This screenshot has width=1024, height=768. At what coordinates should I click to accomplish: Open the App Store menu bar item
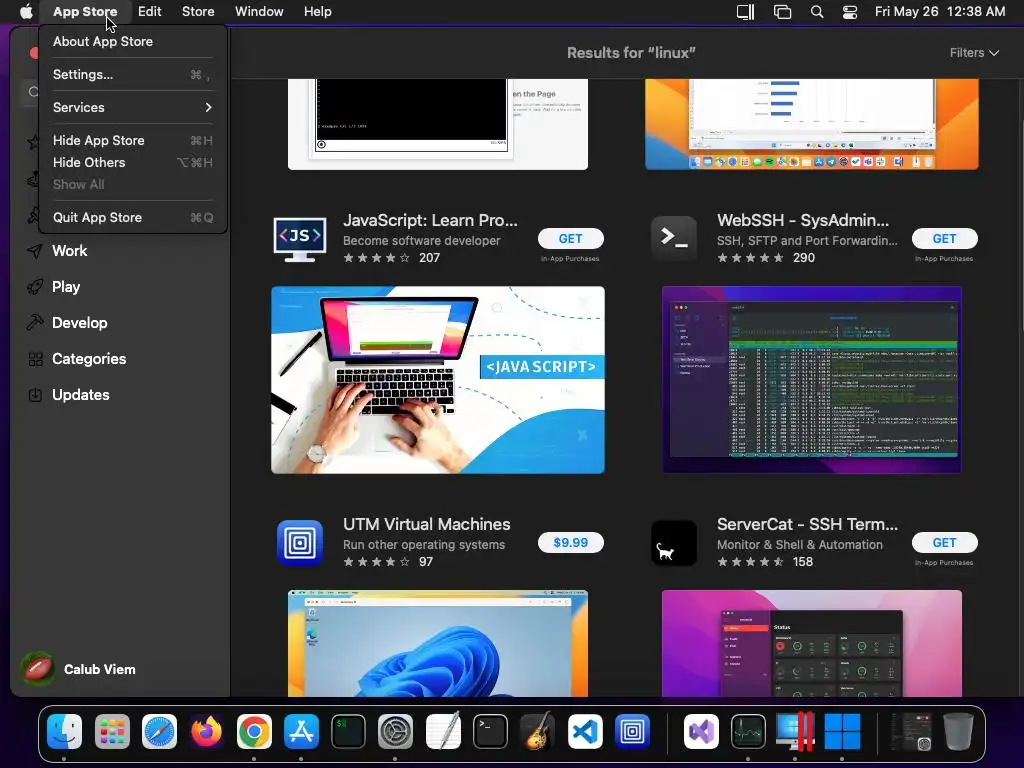coord(85,11)
